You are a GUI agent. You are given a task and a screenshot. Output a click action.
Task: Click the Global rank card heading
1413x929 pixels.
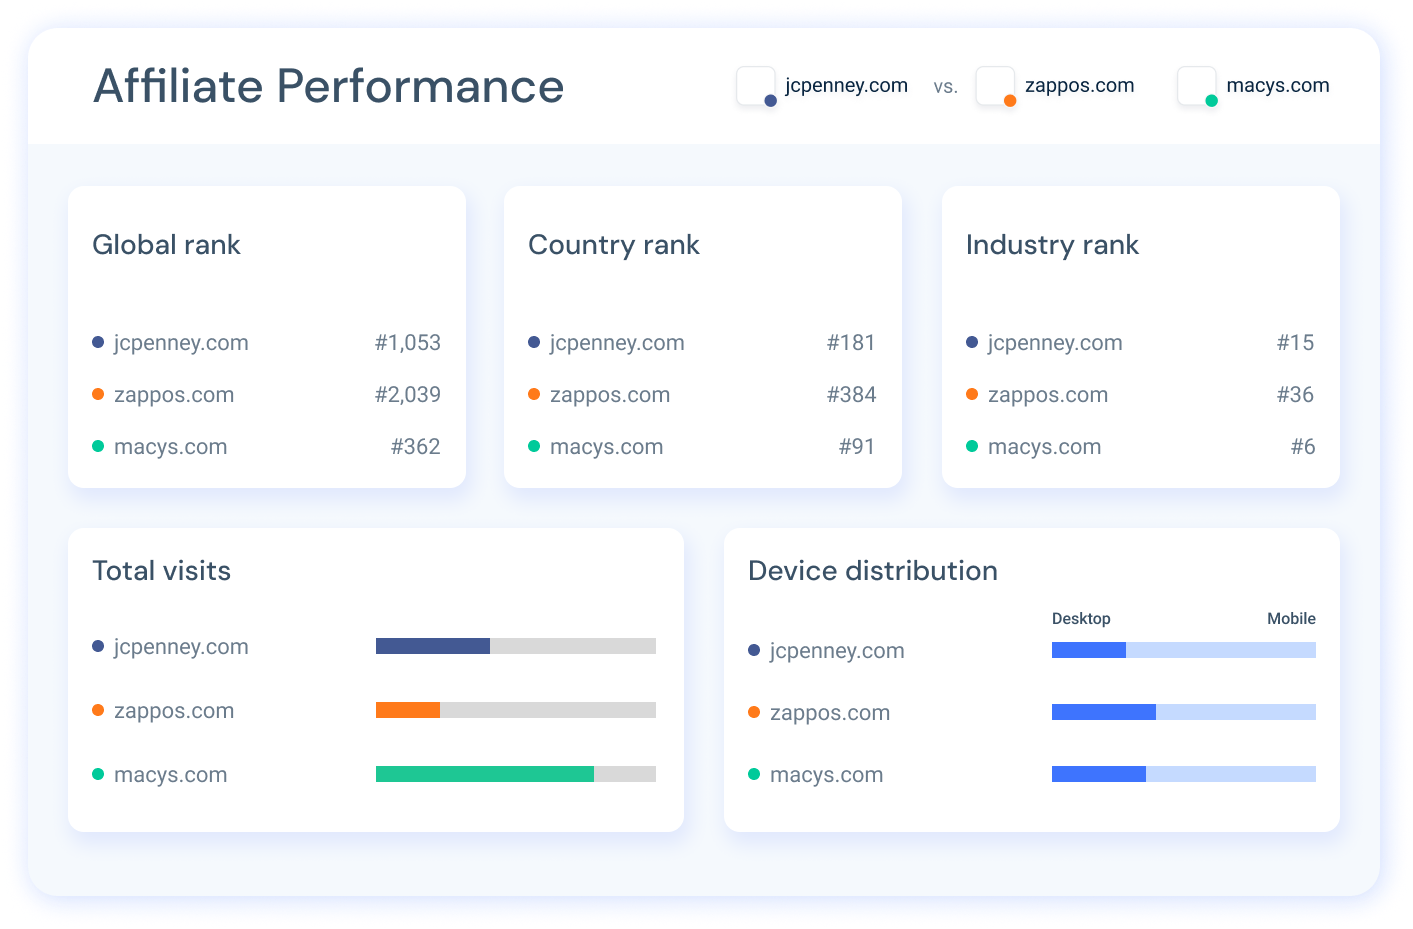(166, 245)
